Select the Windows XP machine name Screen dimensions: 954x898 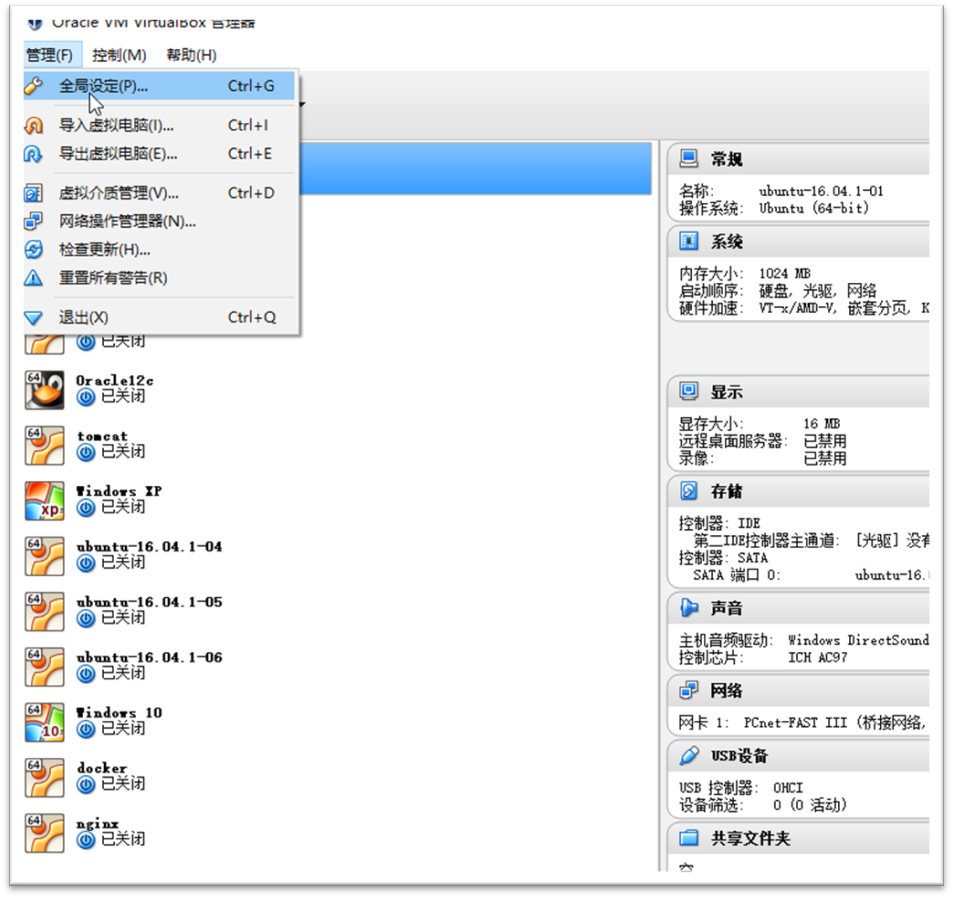click(119, 491)
